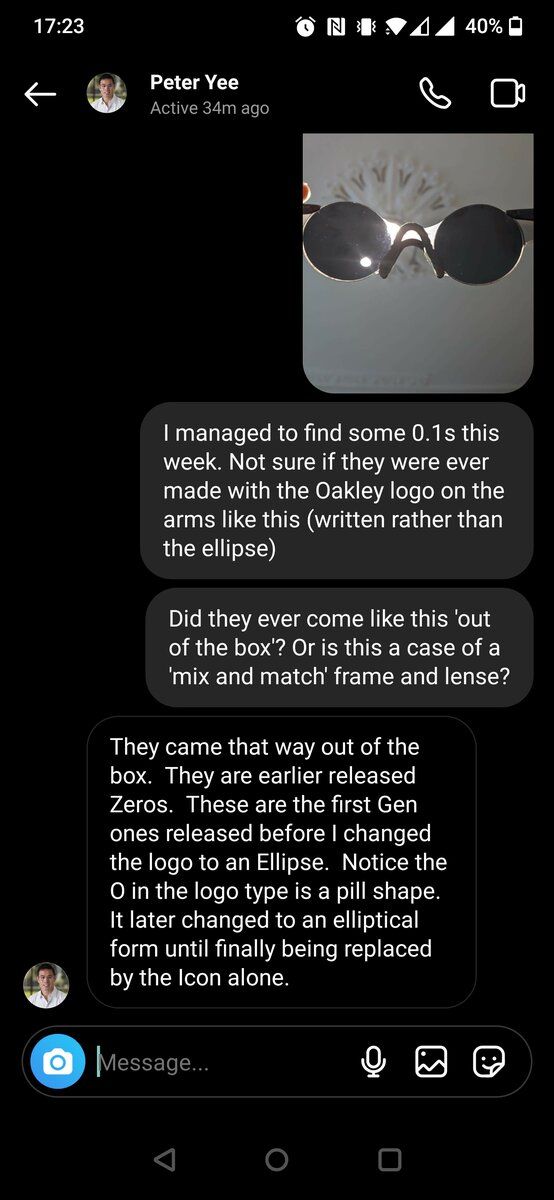
Task: Open the blue camera button
Action: point(57,1061)
